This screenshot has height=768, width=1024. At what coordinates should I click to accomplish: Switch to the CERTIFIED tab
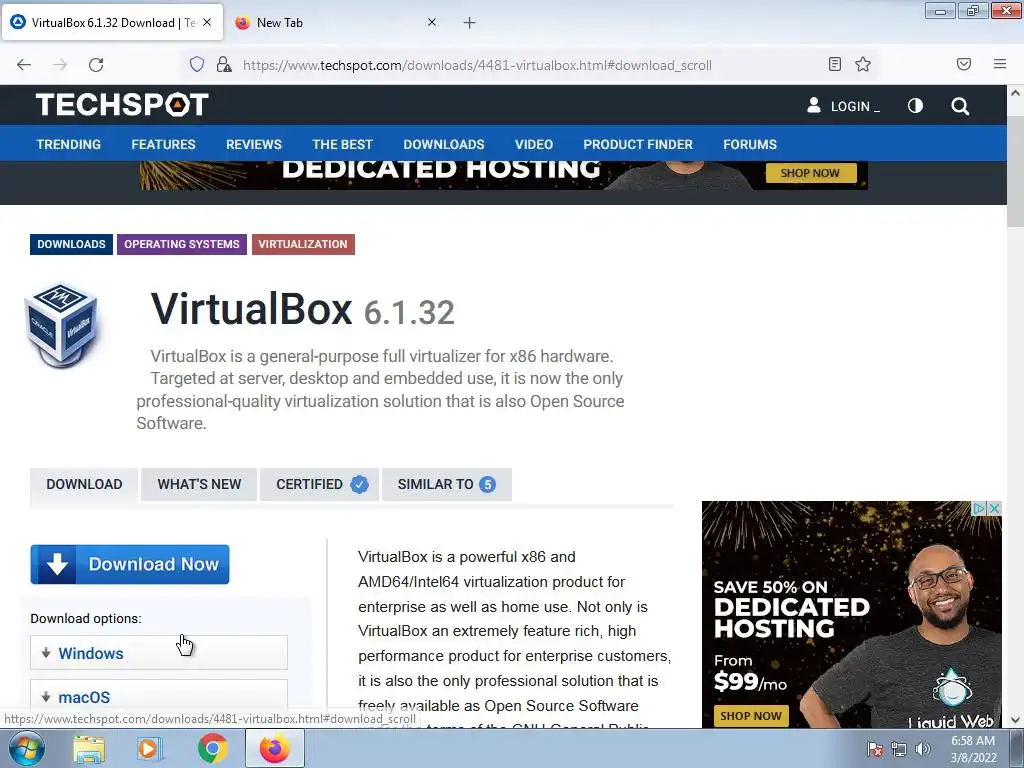(319, 485)
